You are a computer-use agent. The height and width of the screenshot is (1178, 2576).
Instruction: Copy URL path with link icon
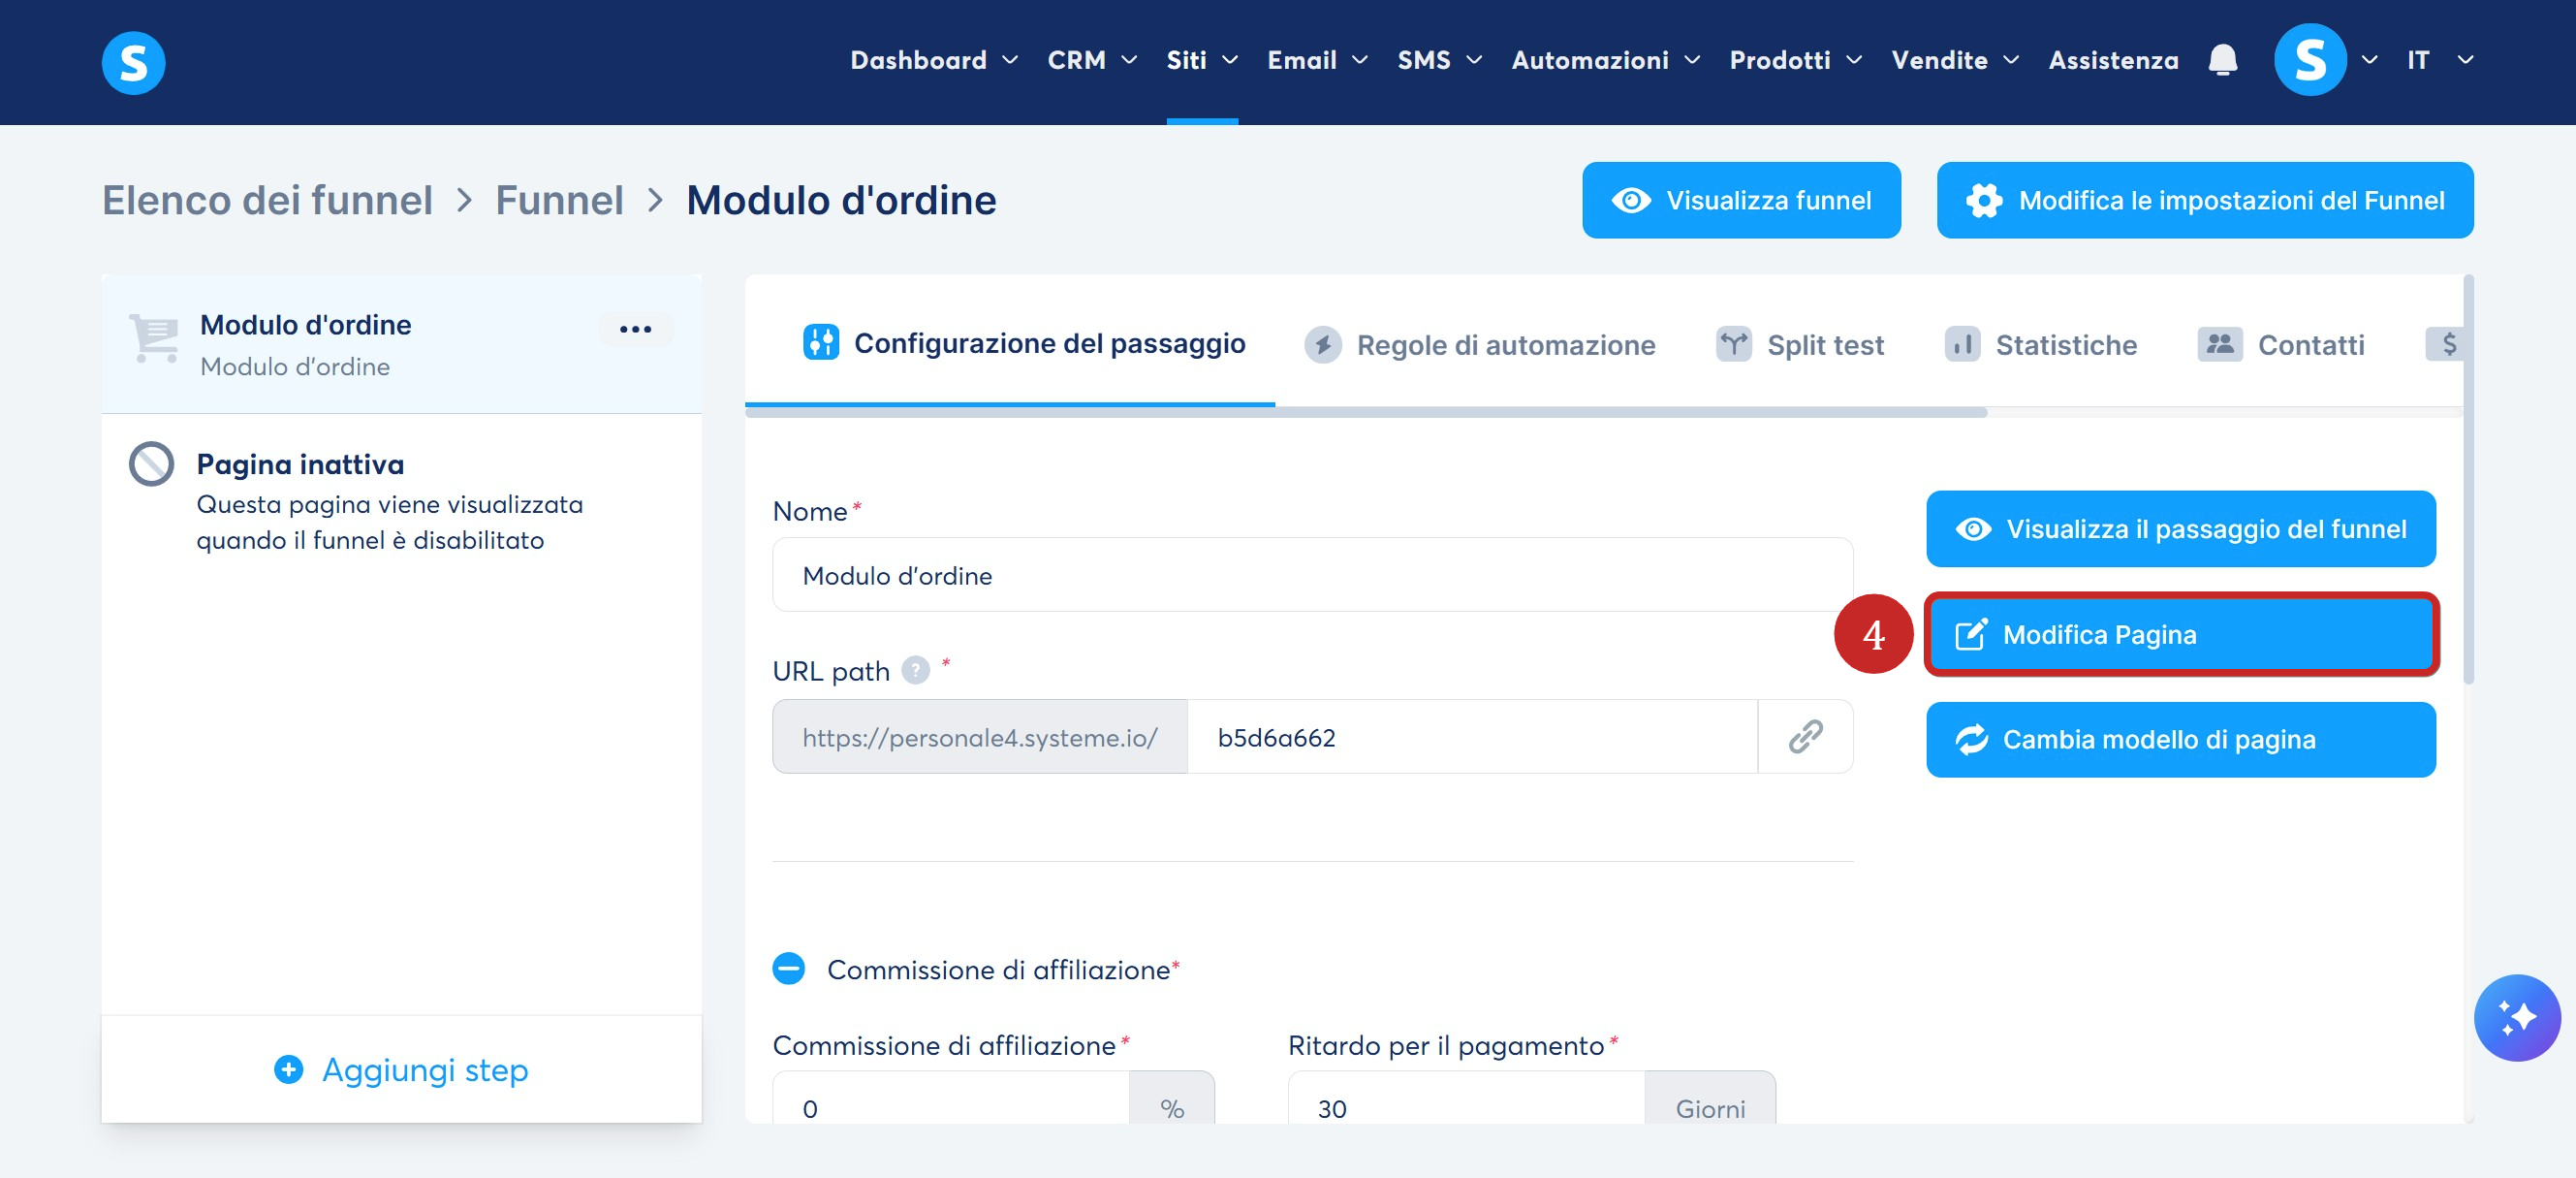1805,737
